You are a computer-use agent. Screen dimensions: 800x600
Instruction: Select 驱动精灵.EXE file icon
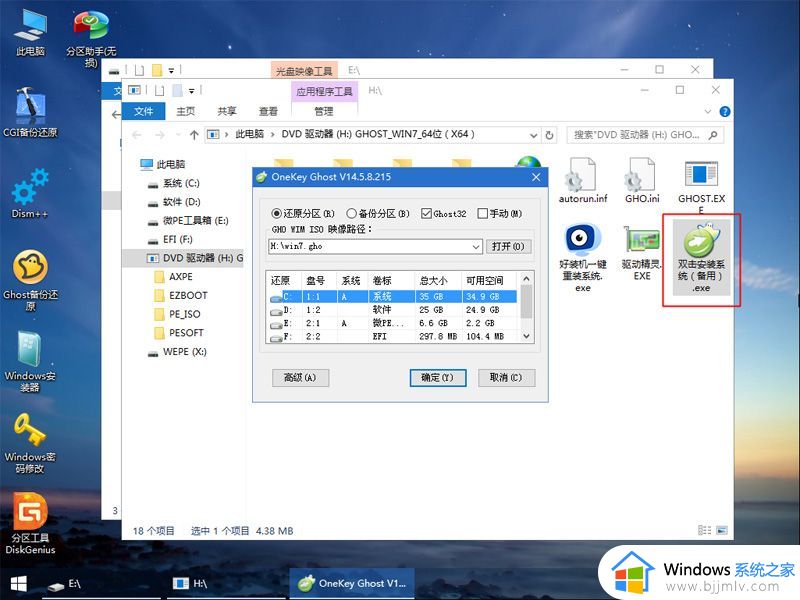click(x=642, y=253)
